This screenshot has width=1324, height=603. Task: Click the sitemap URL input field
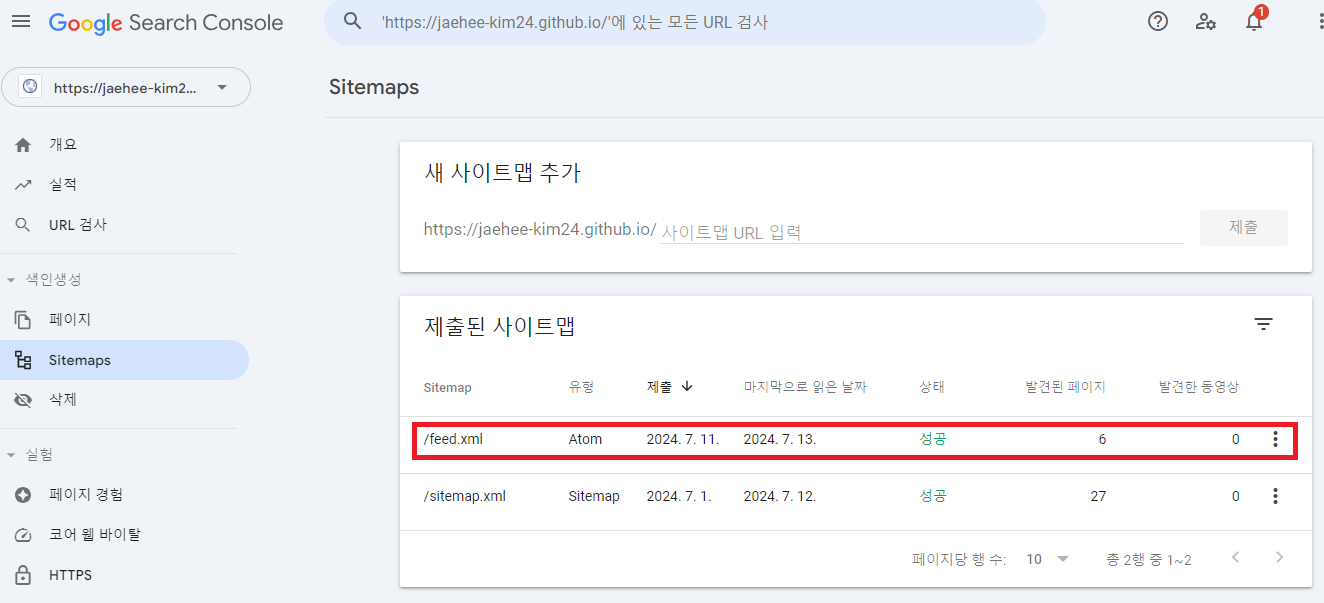pyautogui.click(x=922, y=231)
